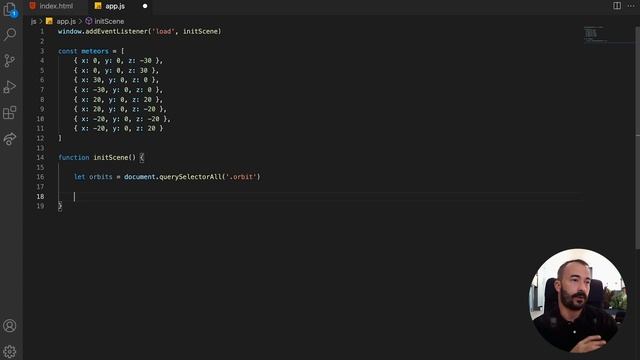Open the Run and Debug view icon
Image resolution: width=640 pixels, height=360 pixels.
(9, 87)
